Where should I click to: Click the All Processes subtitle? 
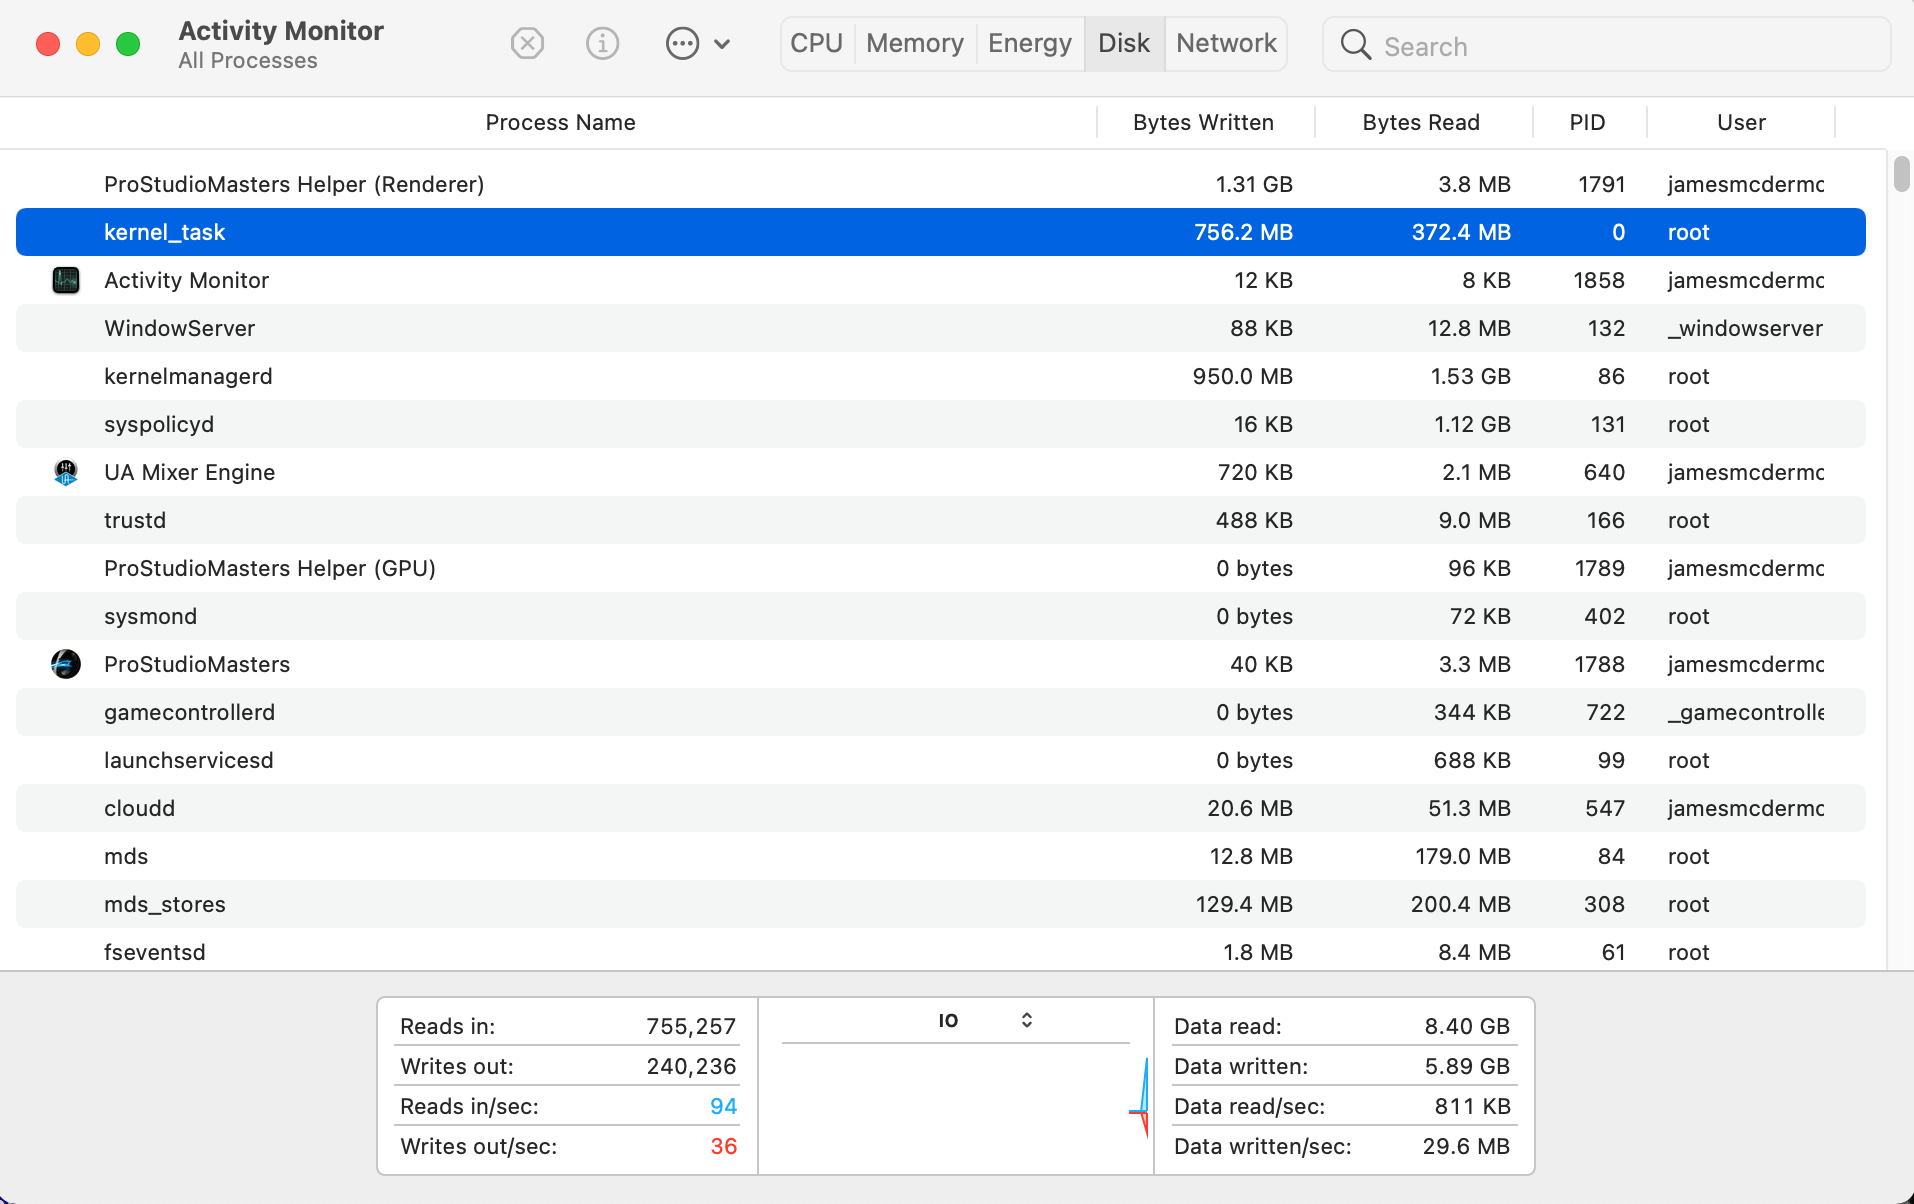248,61
